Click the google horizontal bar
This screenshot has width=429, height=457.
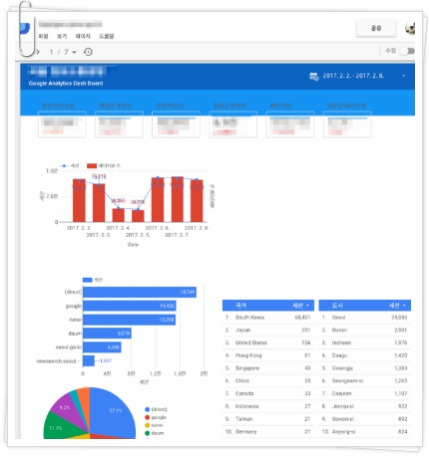[x=129, y=306]
